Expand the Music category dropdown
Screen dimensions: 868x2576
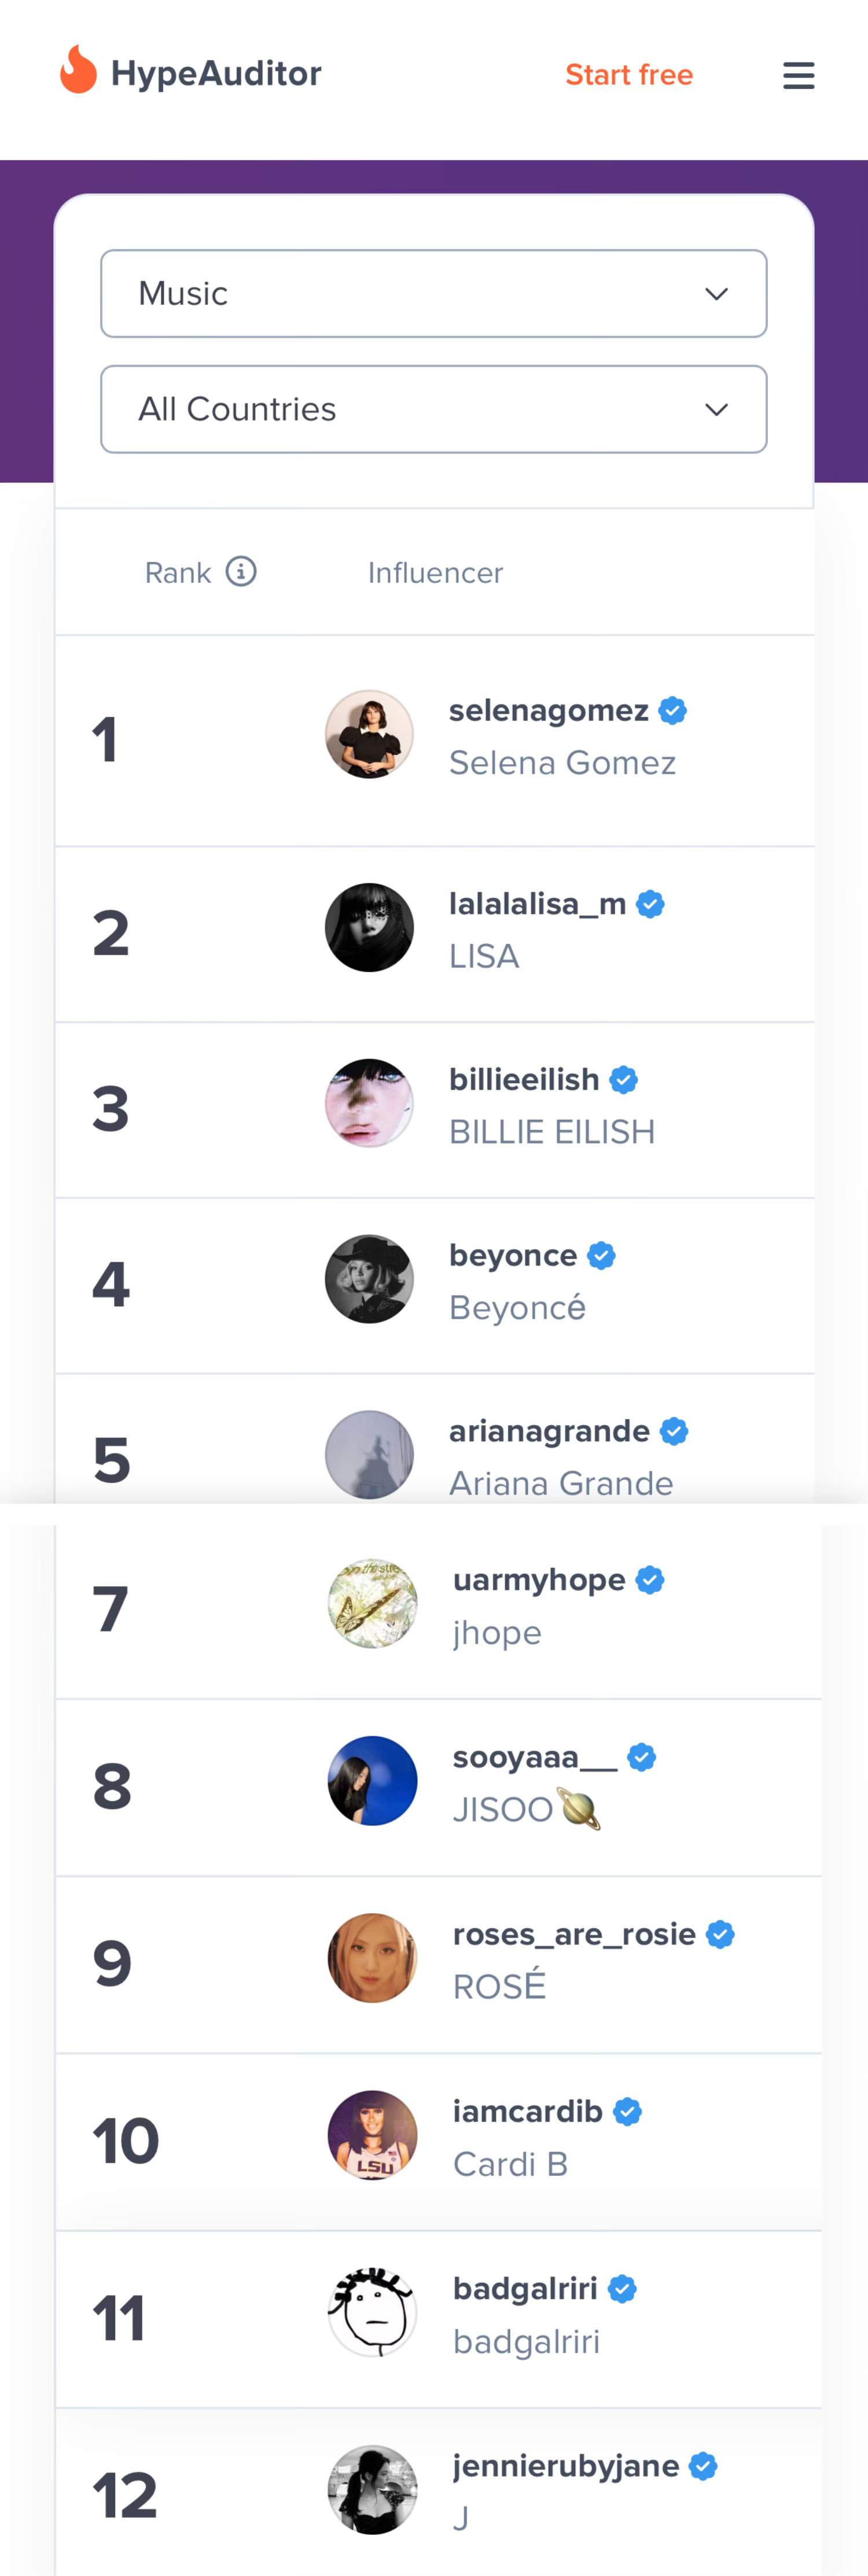click(434, 294)
